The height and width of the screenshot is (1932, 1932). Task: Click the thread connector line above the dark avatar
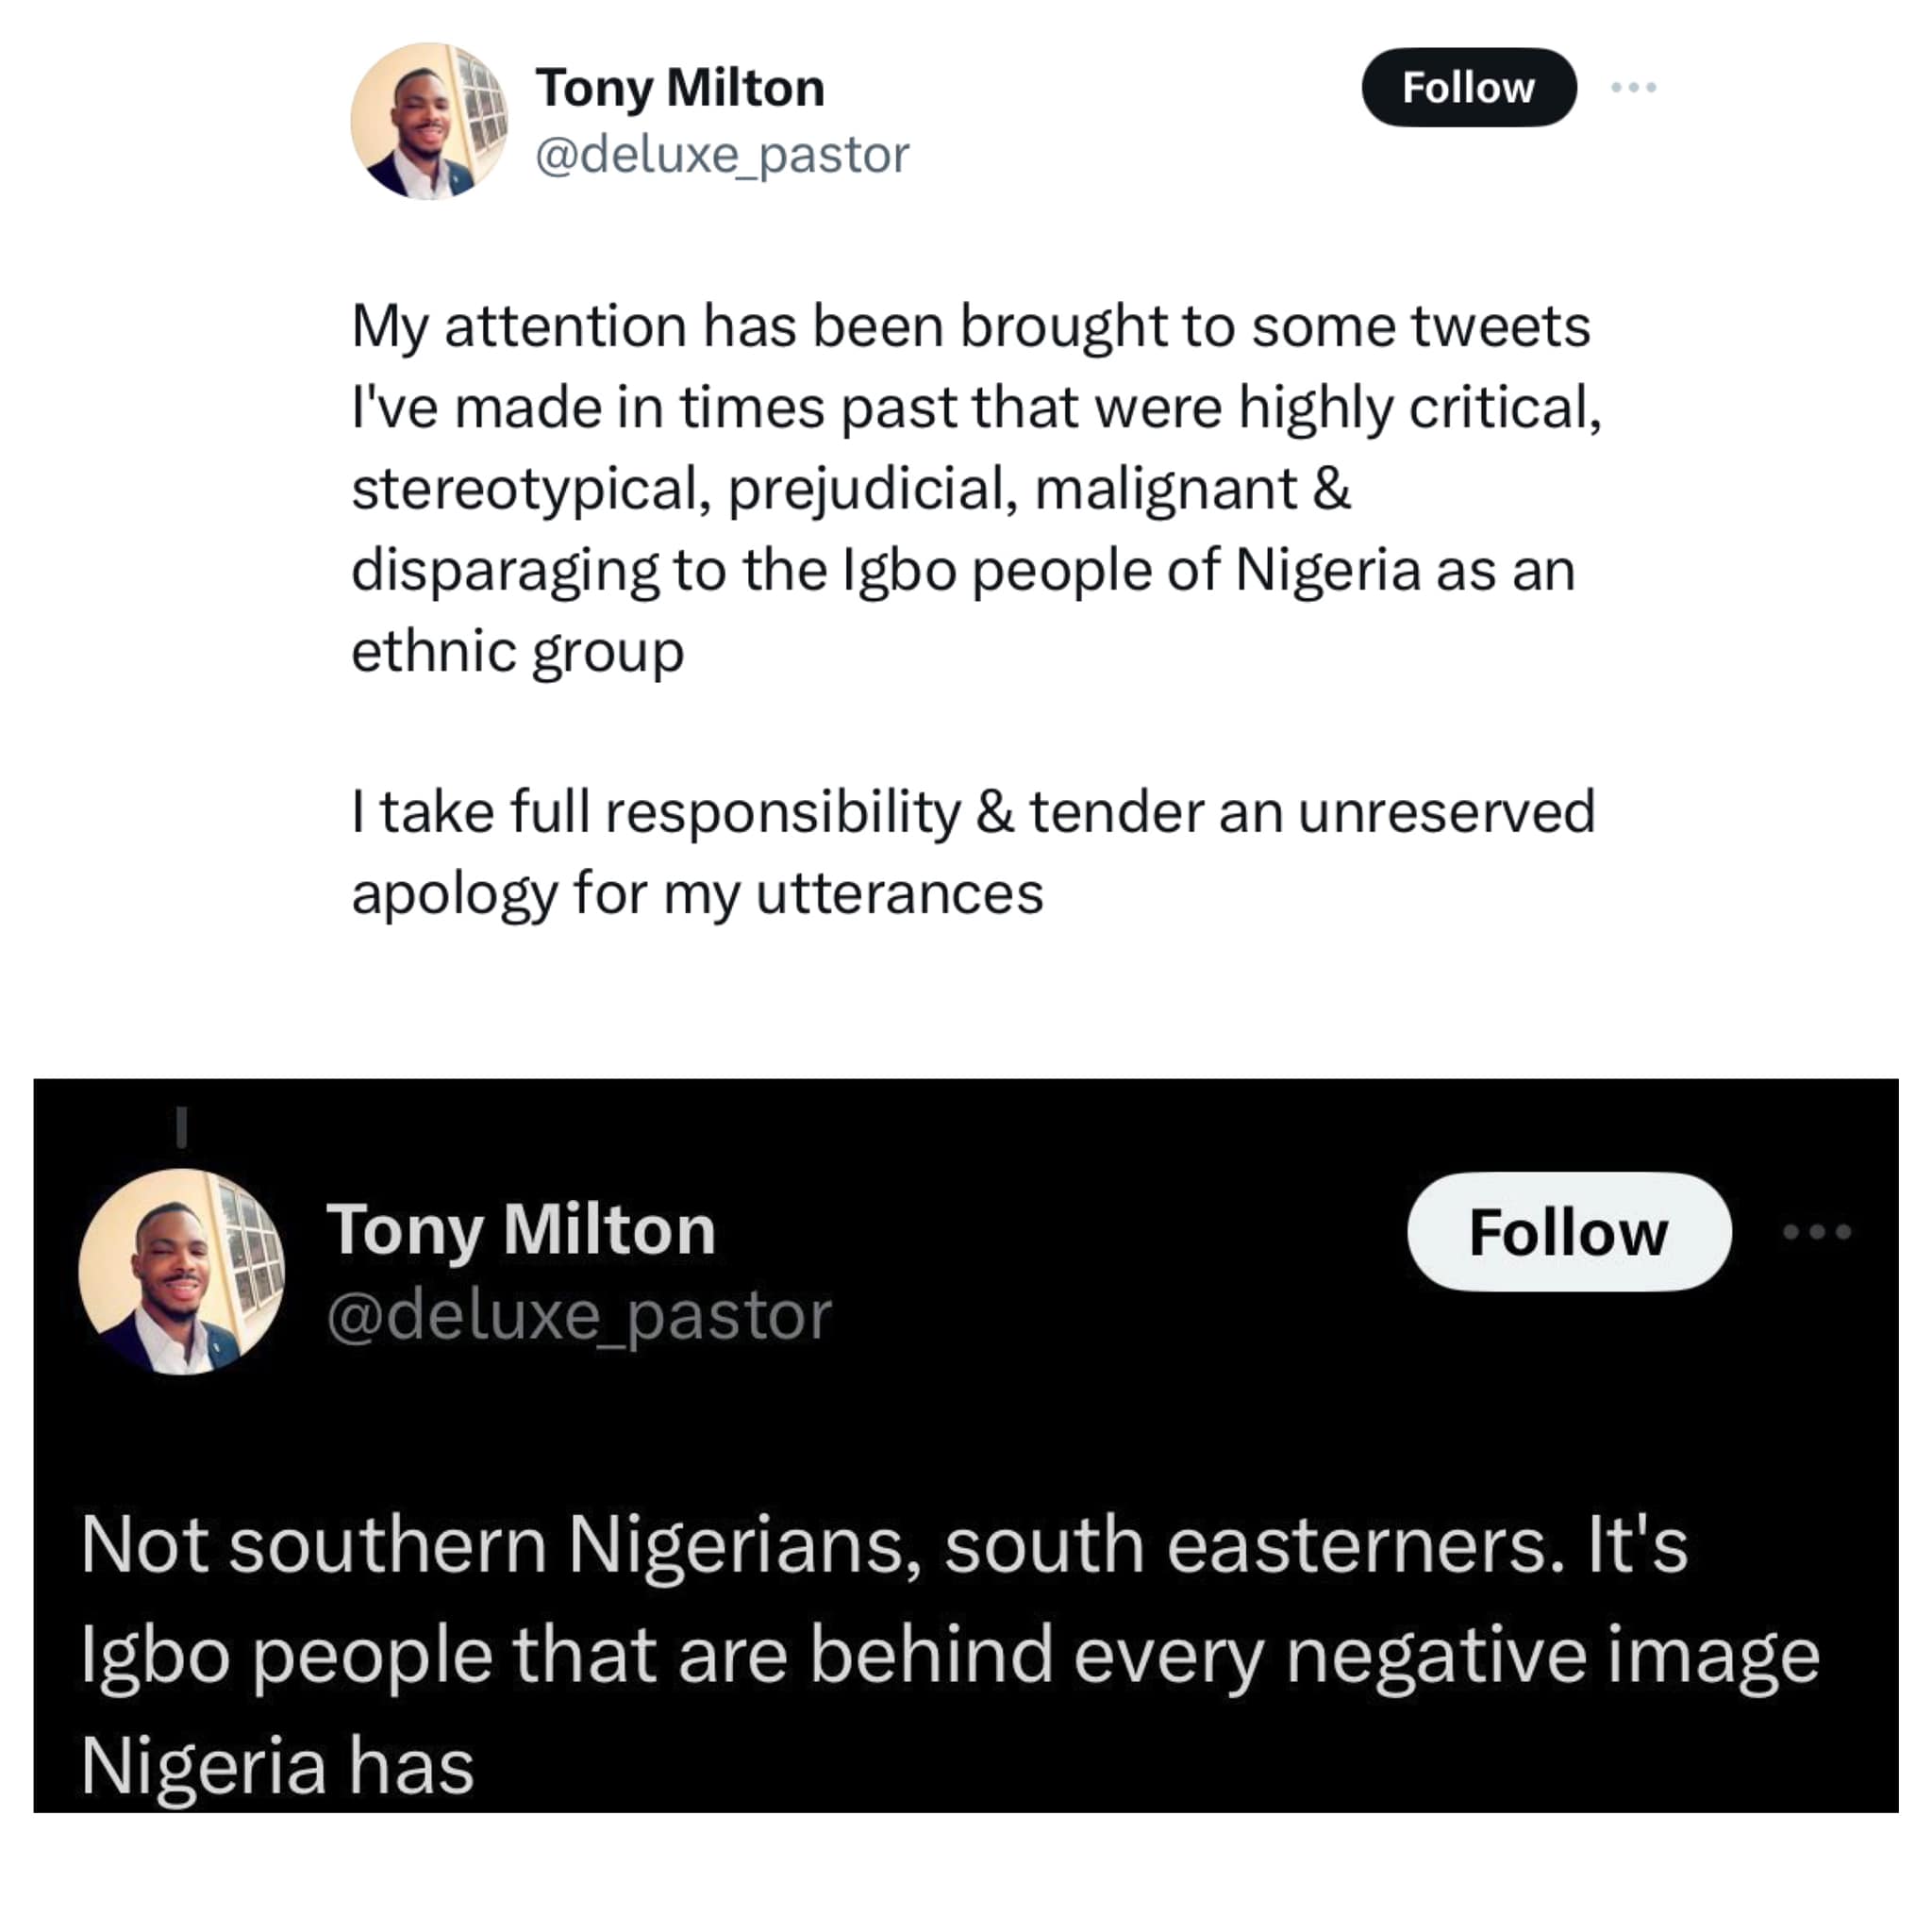click(x=181, y=1126)
